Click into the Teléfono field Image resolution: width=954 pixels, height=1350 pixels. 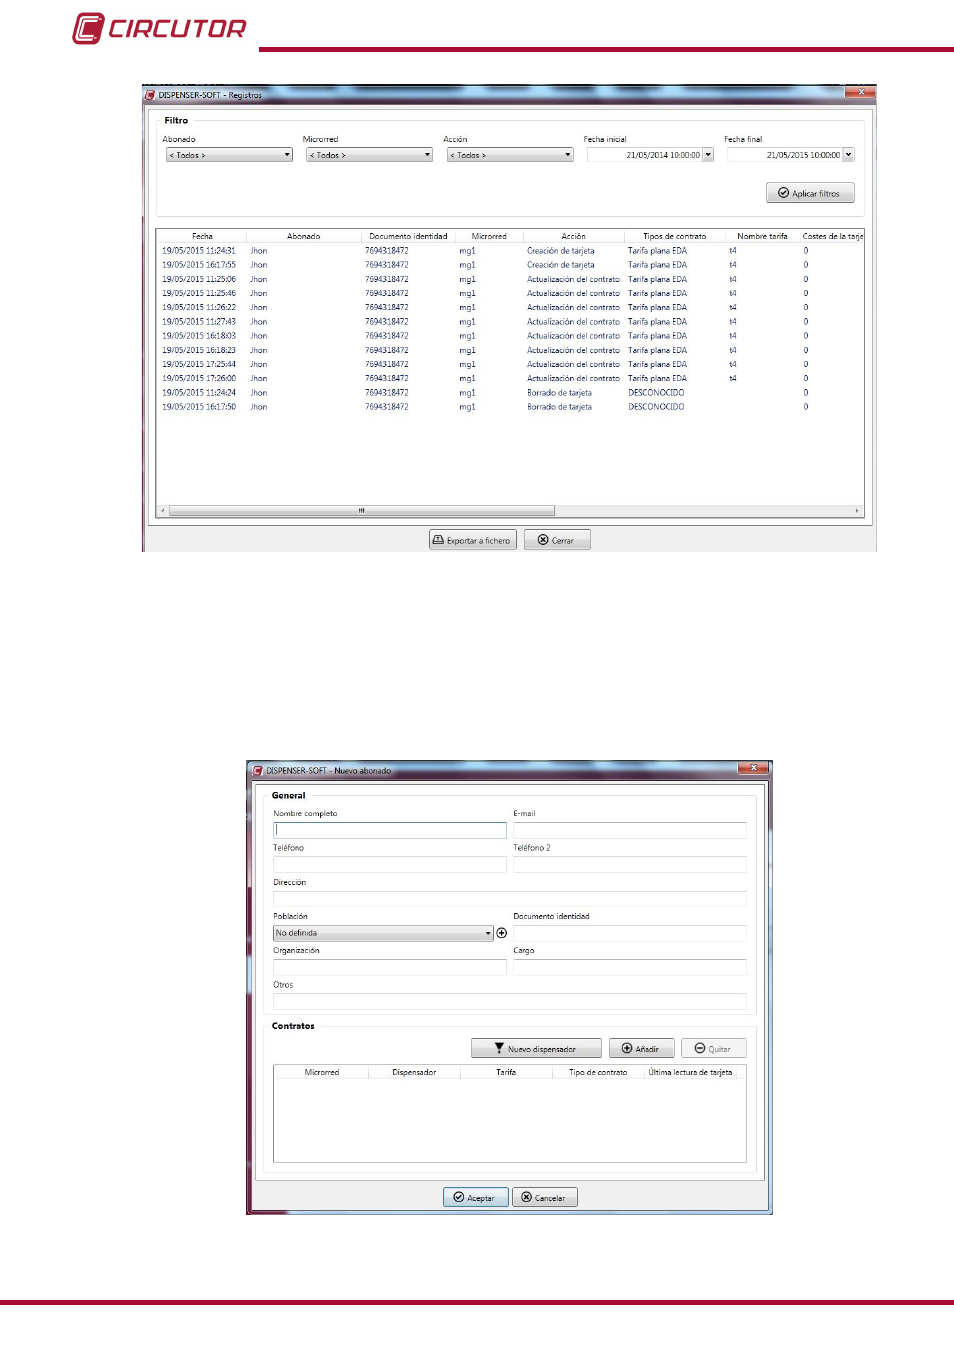(390, 864)
